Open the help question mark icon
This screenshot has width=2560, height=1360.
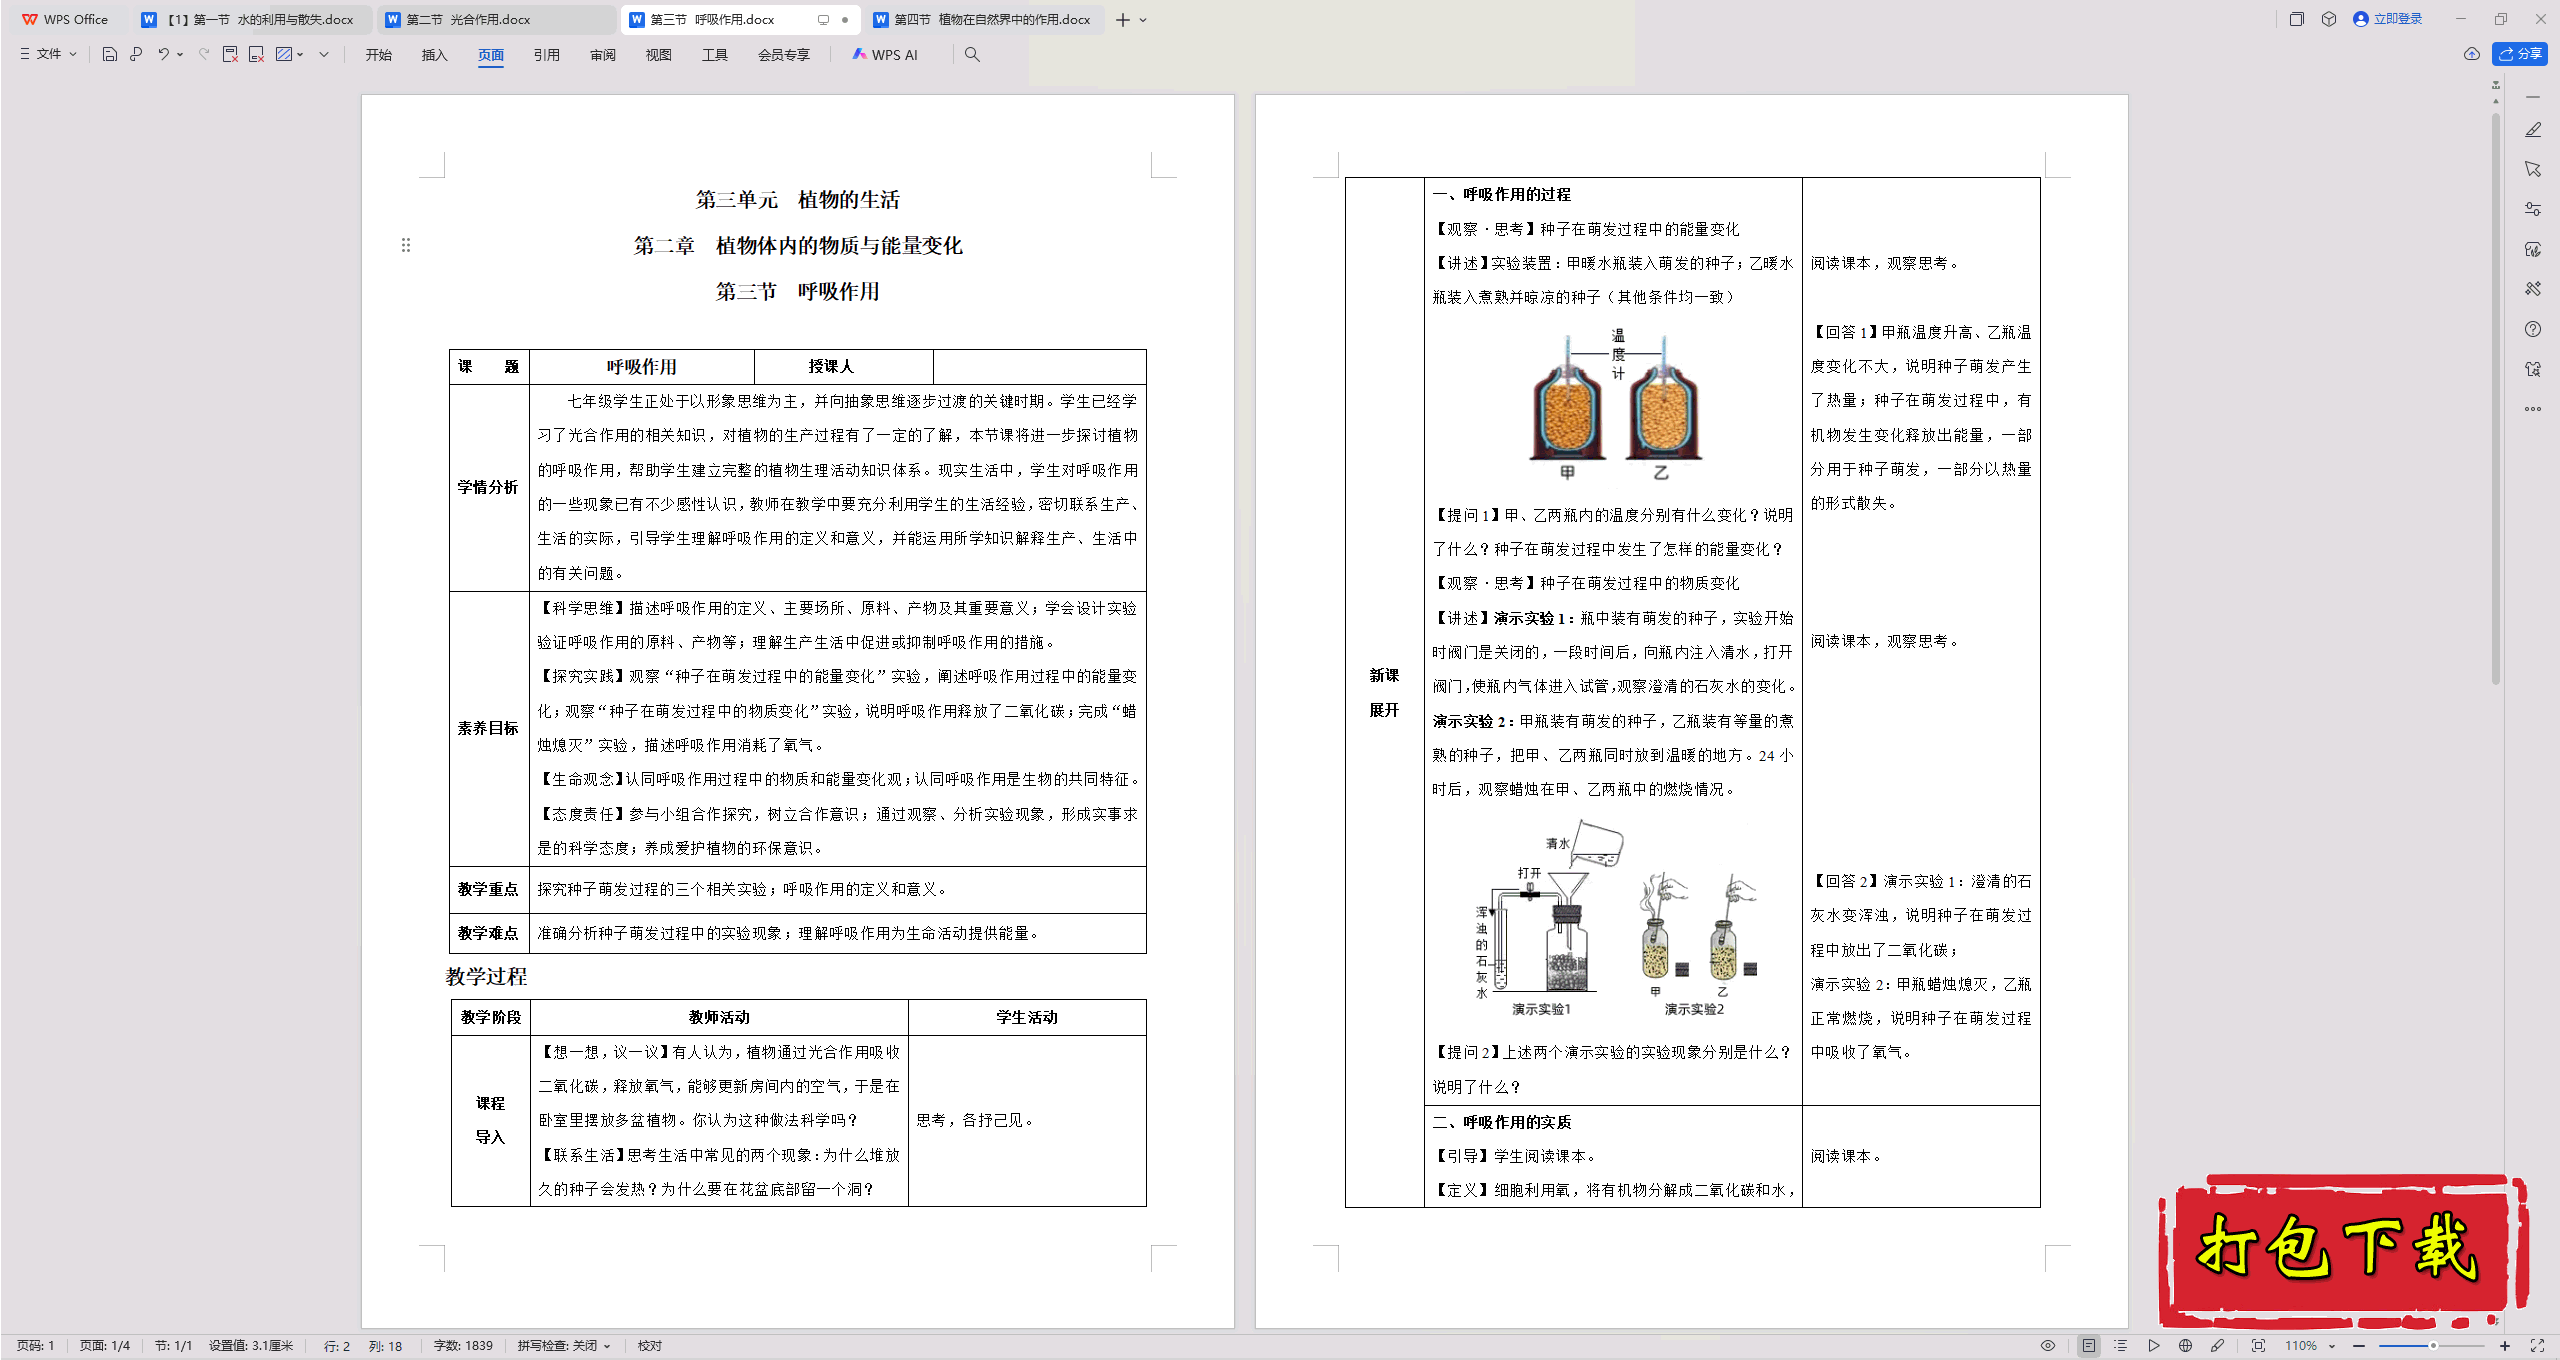(x=2533, y=329)
